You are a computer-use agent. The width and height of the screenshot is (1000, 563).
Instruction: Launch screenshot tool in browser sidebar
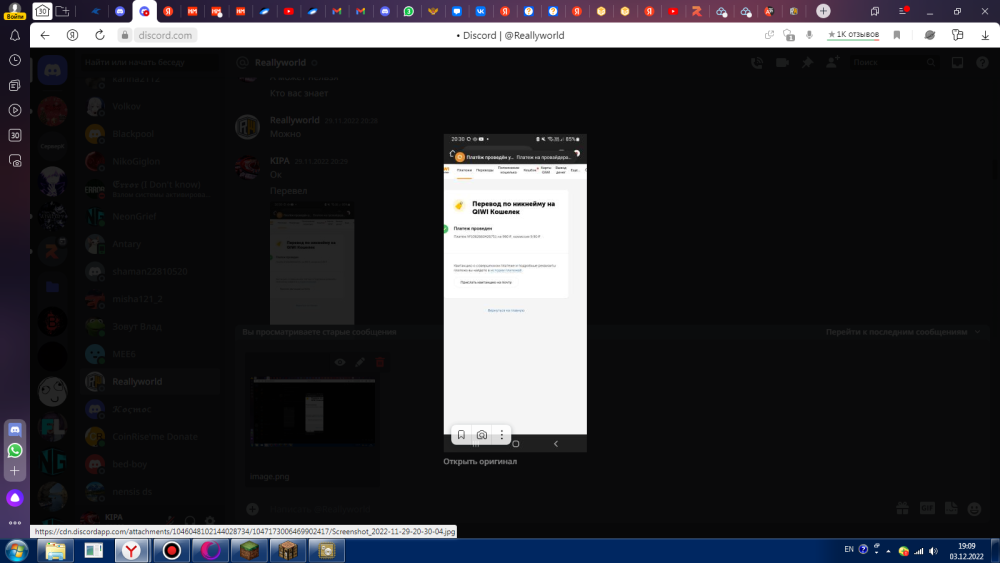pyautogui.click(x=15, y=161)
